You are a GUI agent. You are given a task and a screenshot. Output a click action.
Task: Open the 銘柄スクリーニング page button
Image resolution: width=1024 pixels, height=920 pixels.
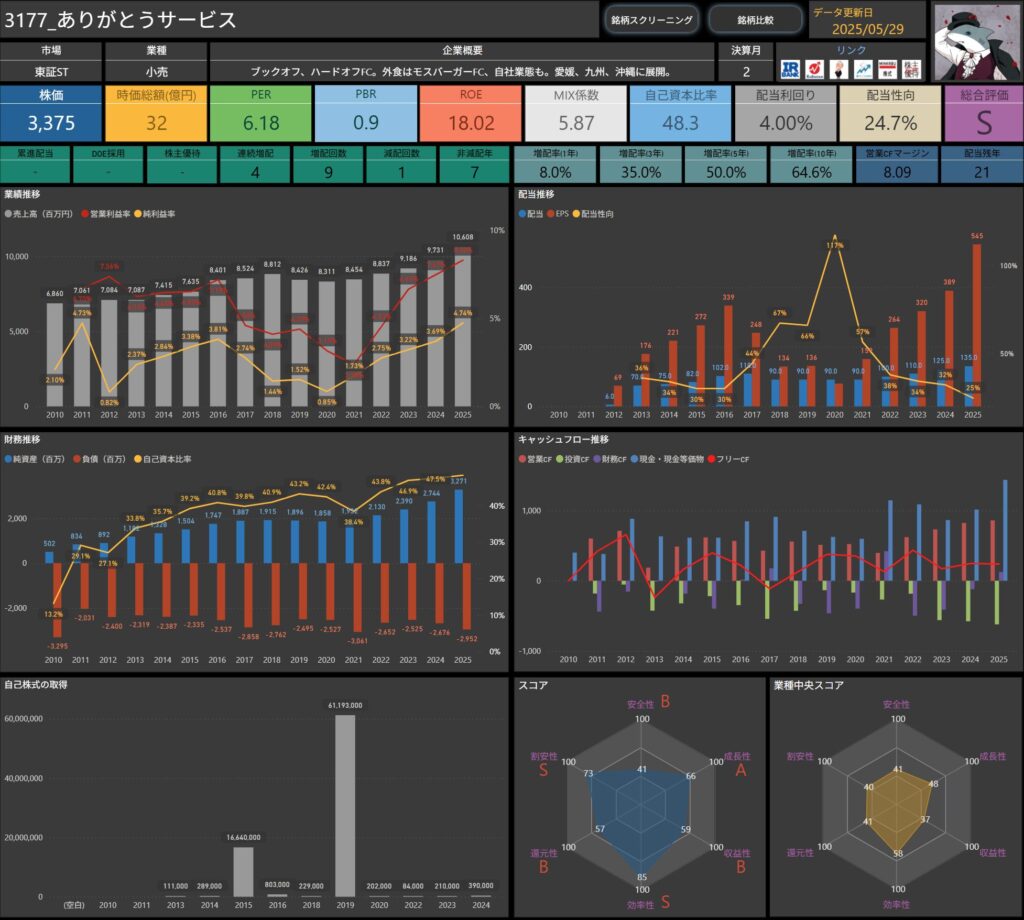point(650,20)
